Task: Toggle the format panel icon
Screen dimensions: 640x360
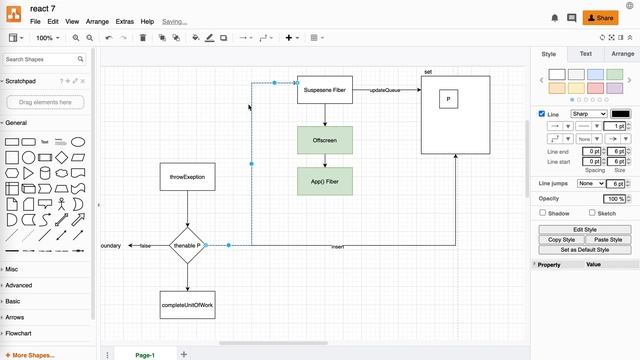Action: pyautogui.click(x=620, y=38)
